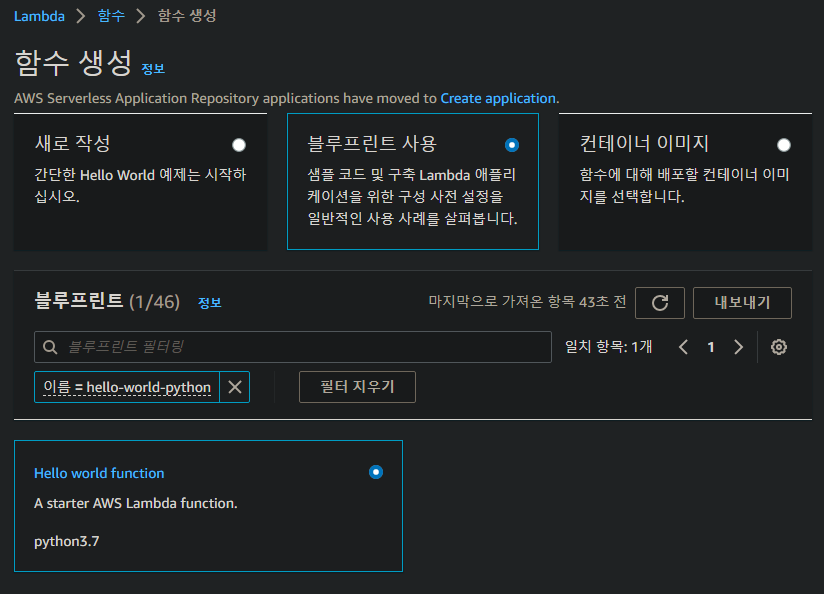Image resolution: width=824 pixels, height=594 pixels.
Task: Click the A starter AWS Lambda function description
Action: pos(136,504)
